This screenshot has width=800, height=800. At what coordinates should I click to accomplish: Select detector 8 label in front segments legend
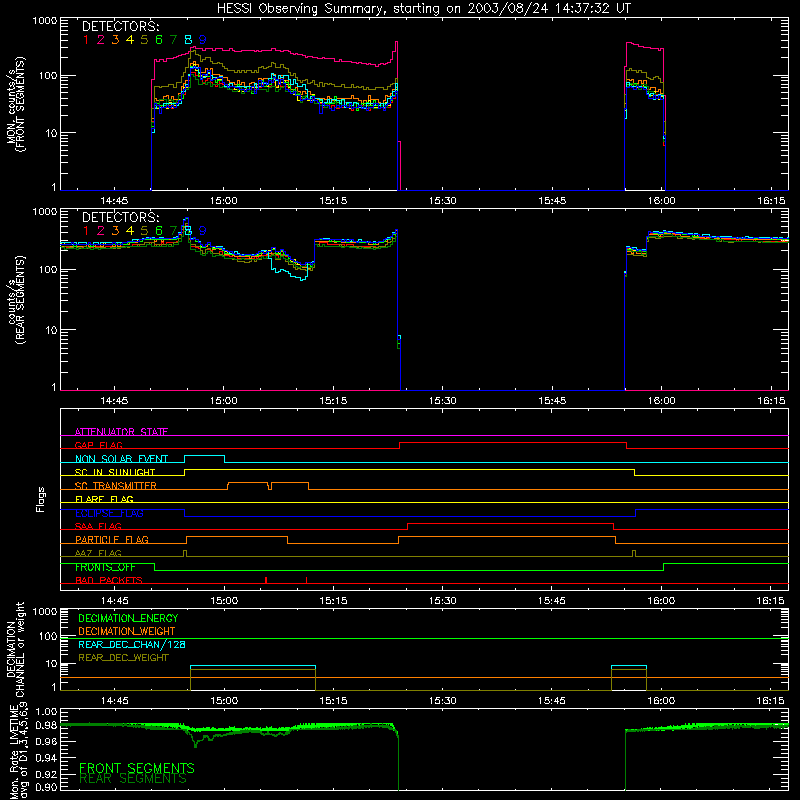[188, 40]
